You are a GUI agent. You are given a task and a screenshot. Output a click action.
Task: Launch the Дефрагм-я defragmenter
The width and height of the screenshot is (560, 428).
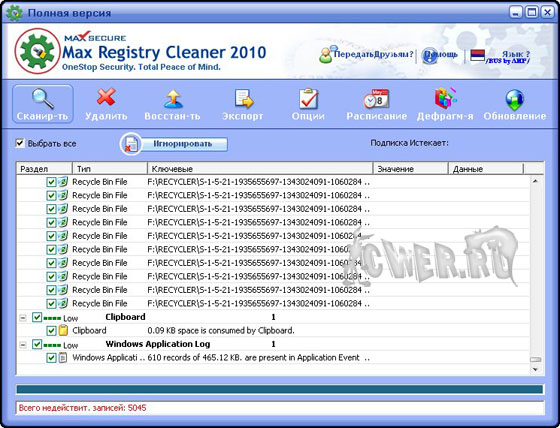tap(445, 104)
